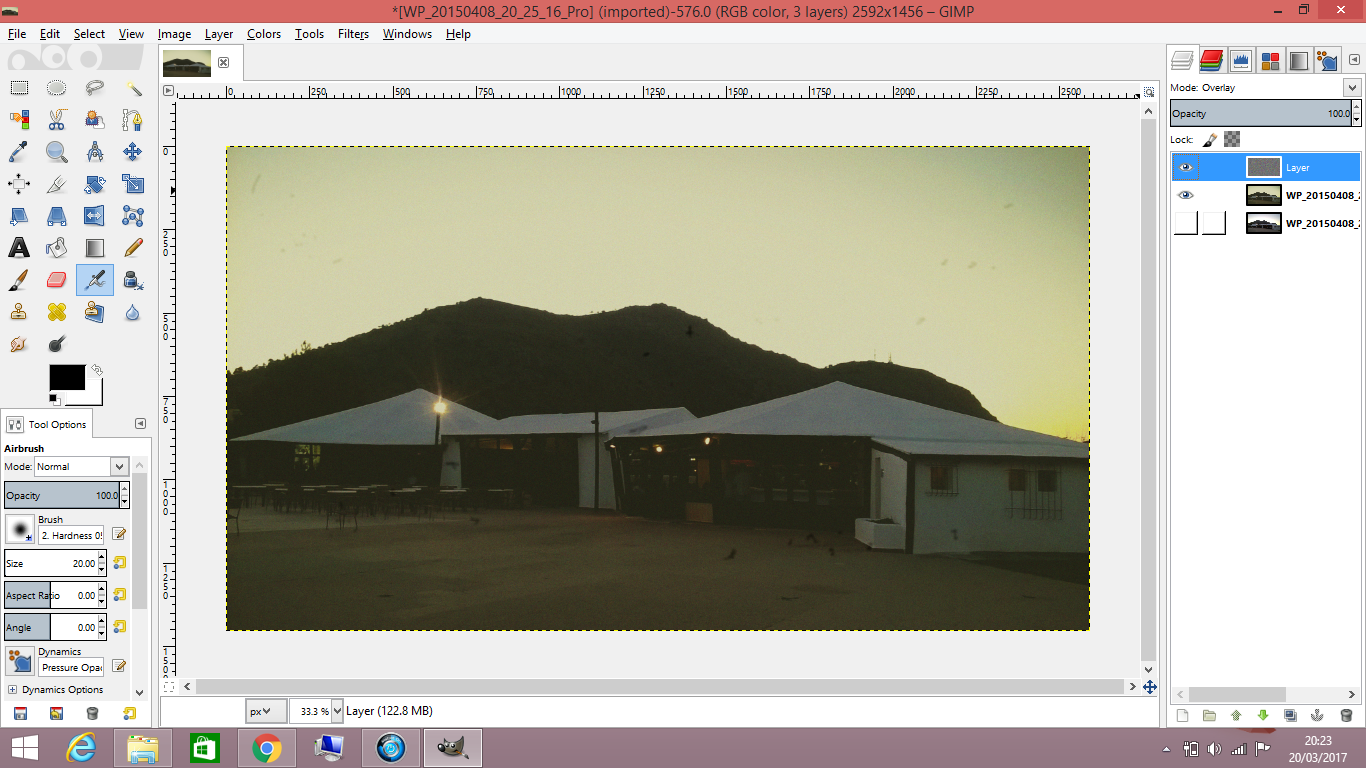Expand the Dynamics Options section

coord(13,690)
